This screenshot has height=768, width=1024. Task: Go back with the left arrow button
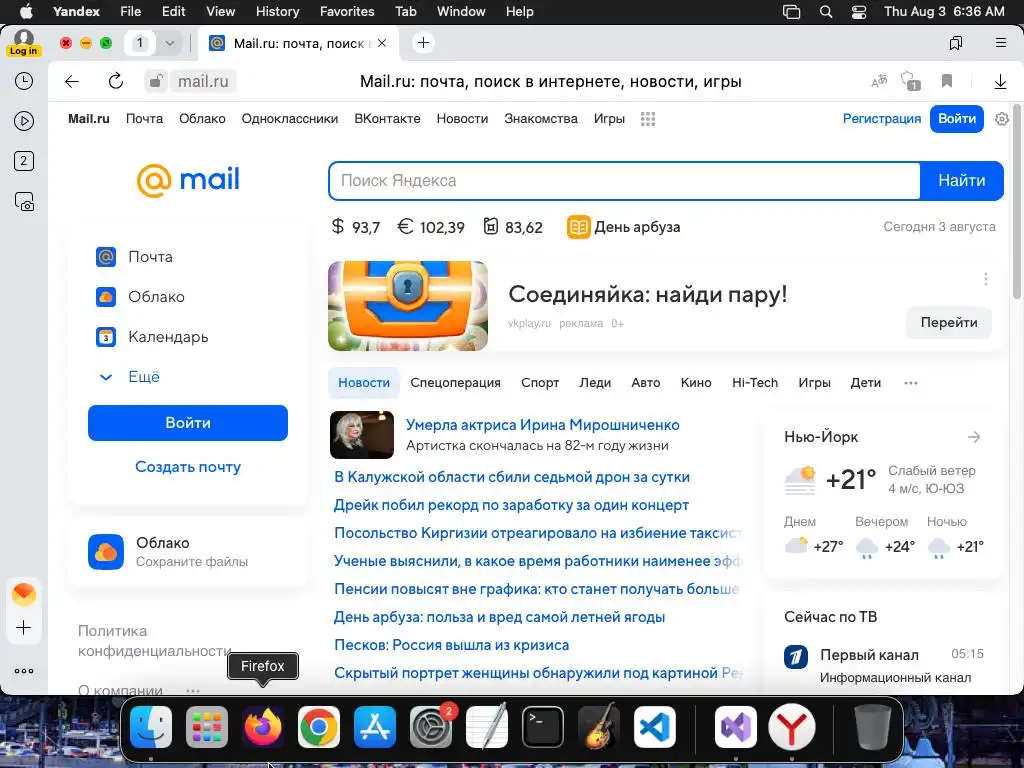point(72,82)
